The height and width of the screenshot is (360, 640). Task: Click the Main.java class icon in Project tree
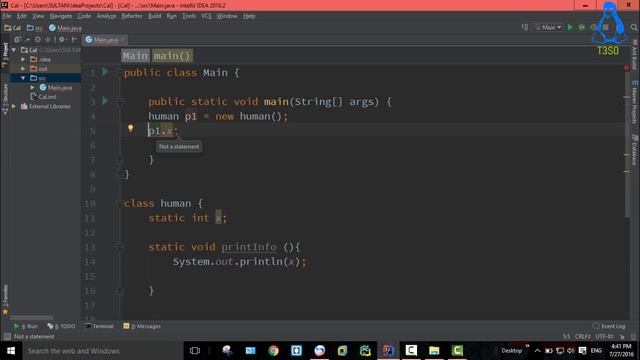43,87
